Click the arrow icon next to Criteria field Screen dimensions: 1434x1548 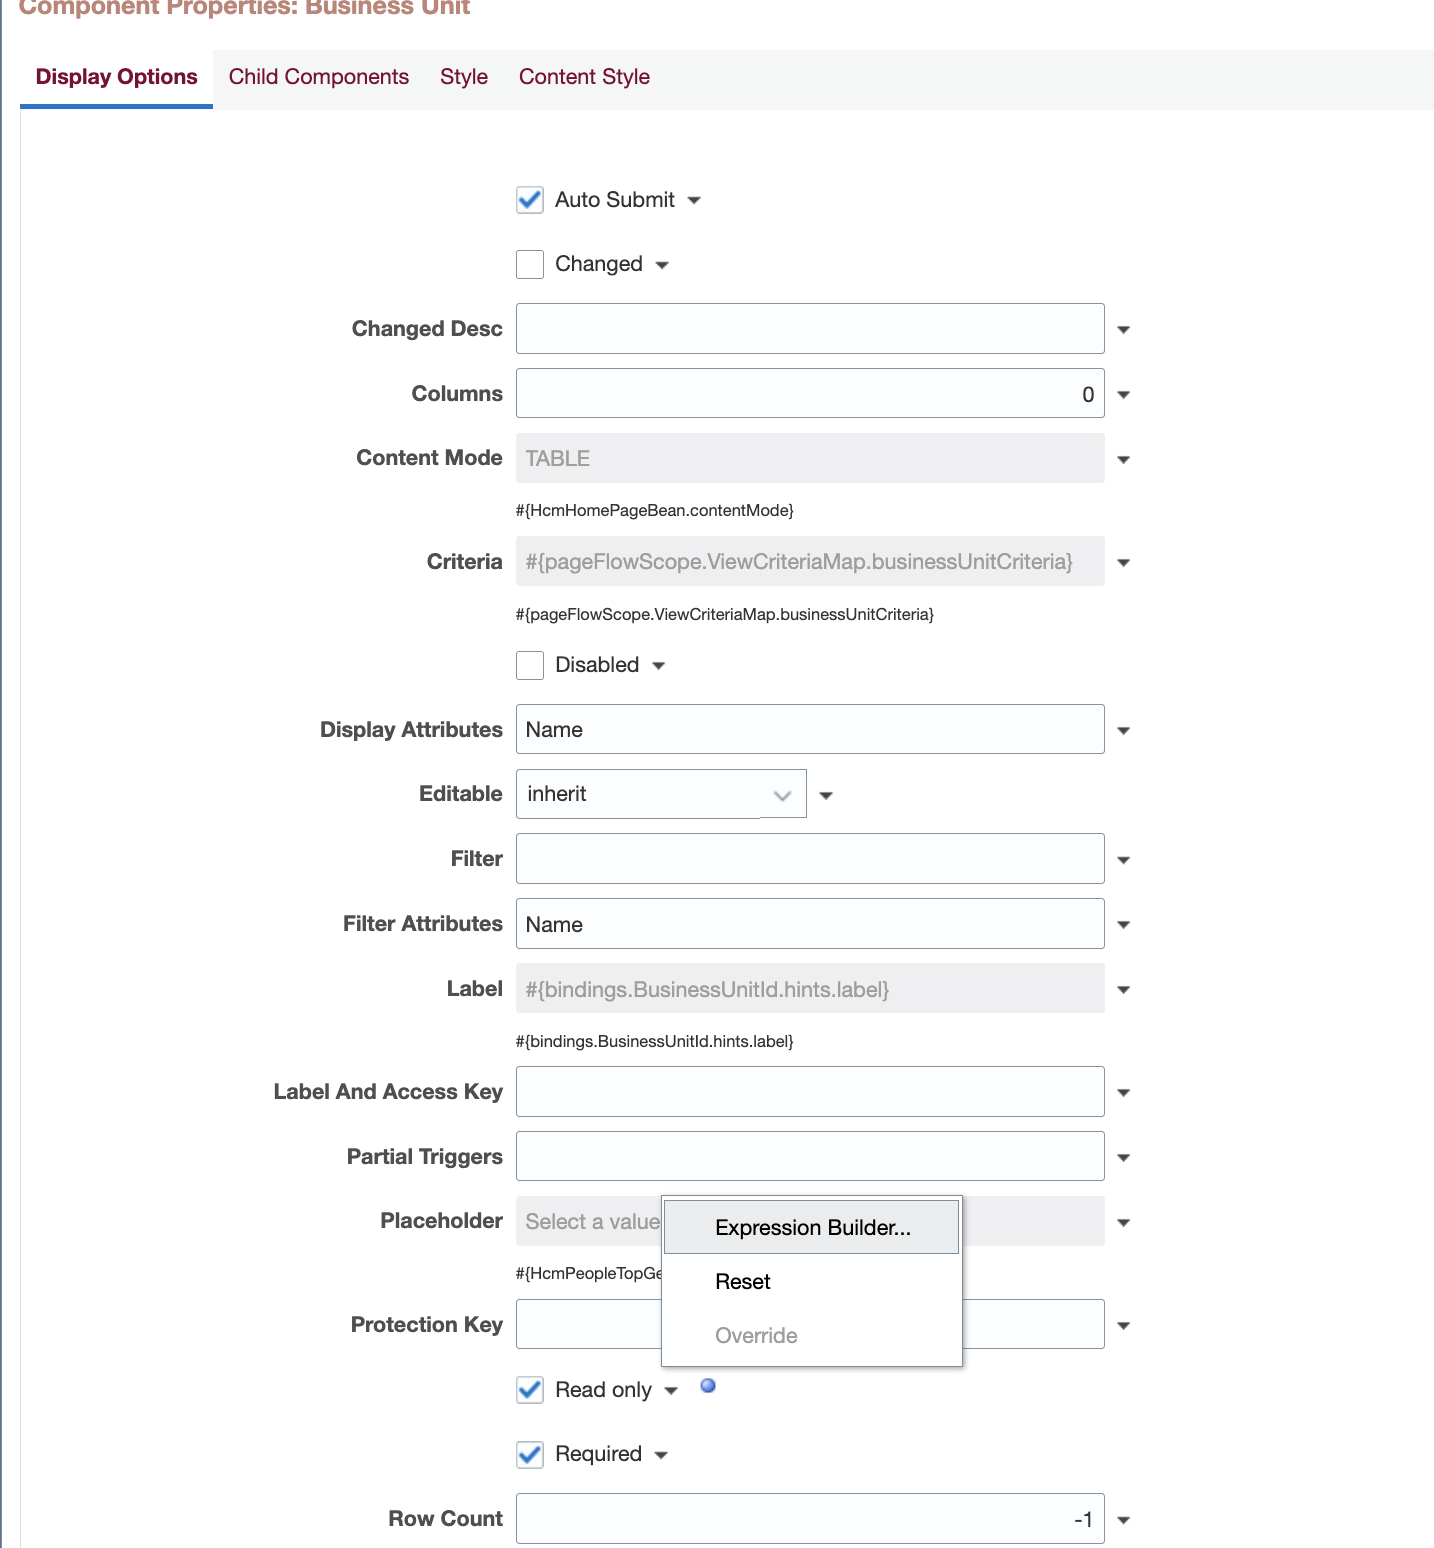click(x=1122, y=562)
